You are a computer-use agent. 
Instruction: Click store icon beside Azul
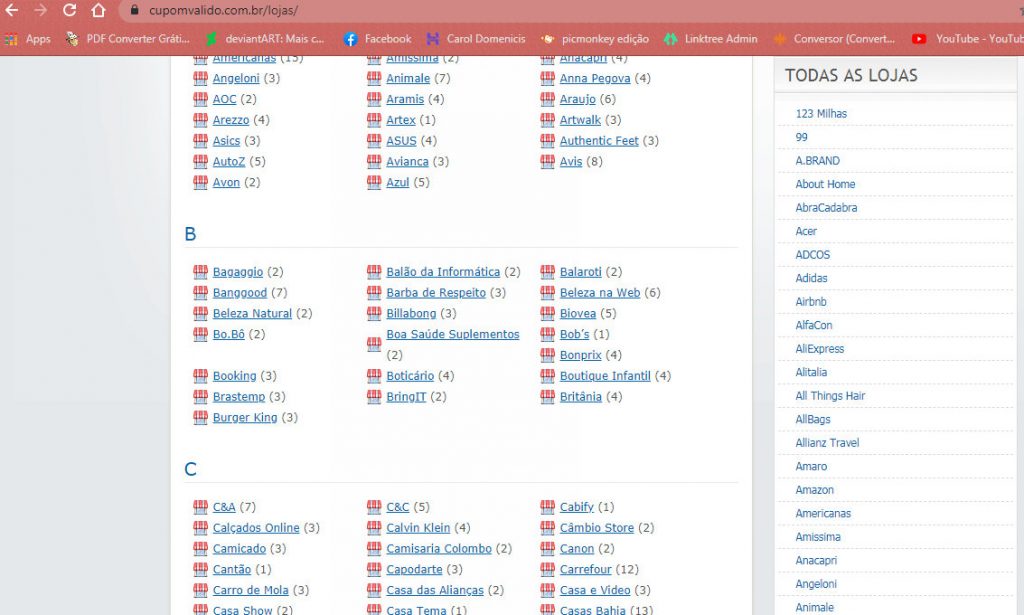click(x=374, y=182)
